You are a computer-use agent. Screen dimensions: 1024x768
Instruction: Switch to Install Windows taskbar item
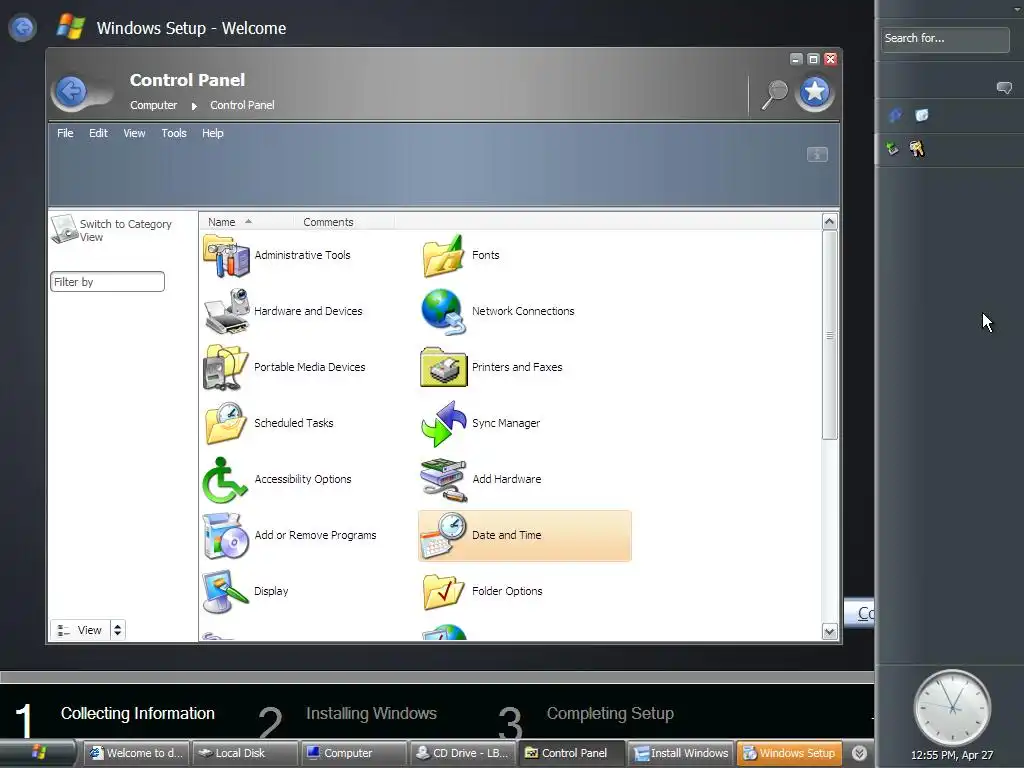click(x=680, y=753)
